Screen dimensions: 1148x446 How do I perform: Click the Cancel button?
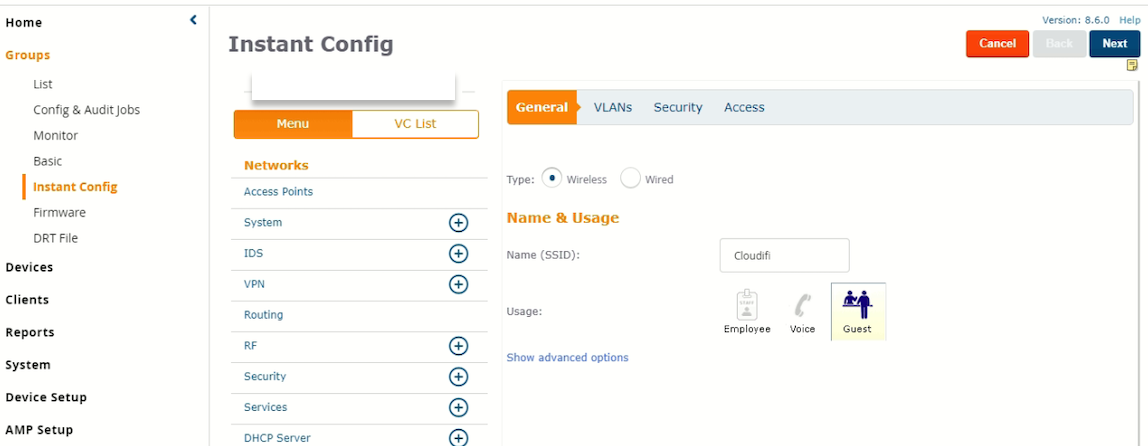tap(997, 44)
